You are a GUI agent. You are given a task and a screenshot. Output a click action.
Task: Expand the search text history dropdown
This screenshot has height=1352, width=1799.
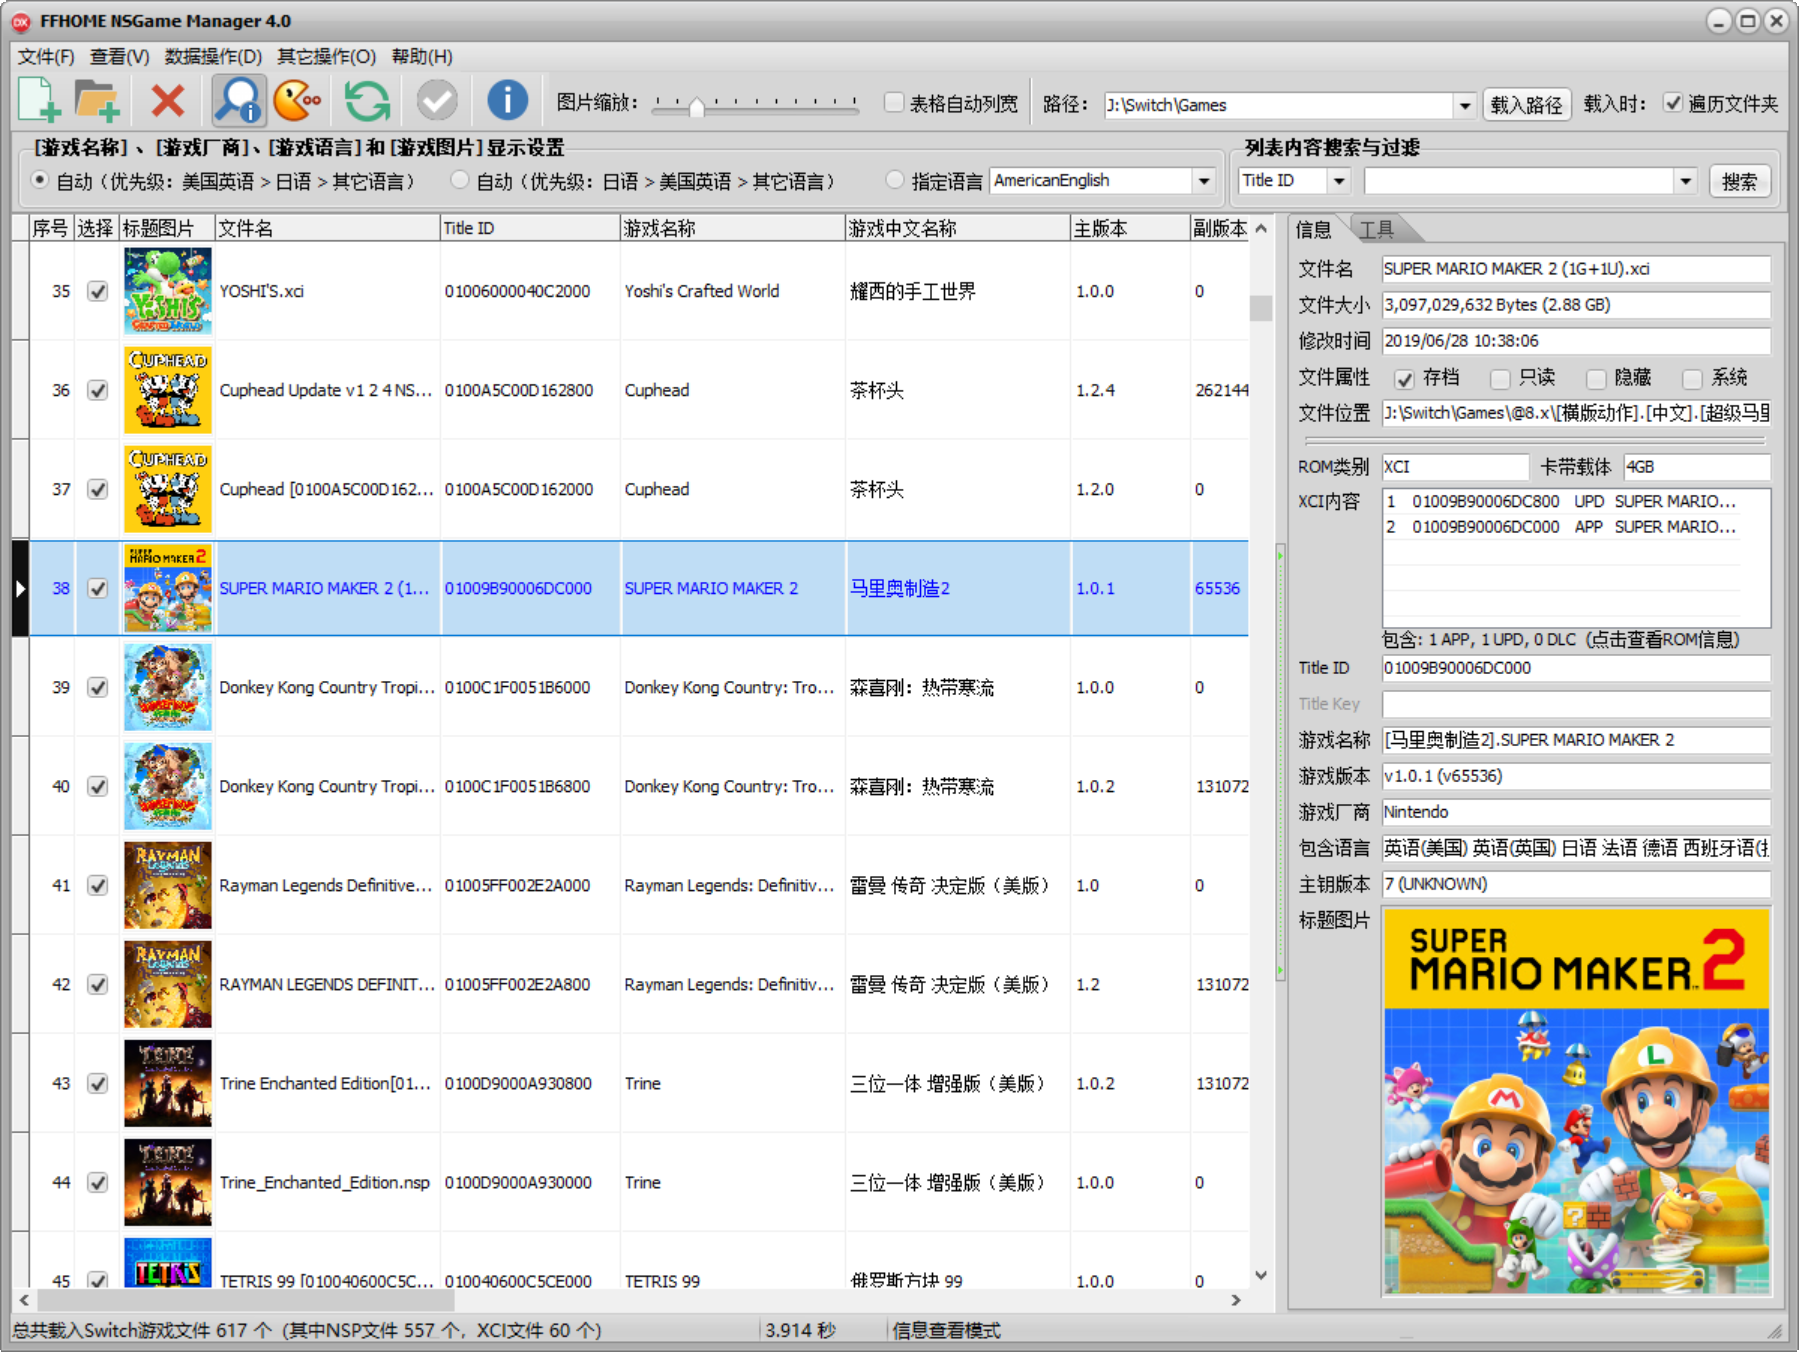coord(1686,181)
